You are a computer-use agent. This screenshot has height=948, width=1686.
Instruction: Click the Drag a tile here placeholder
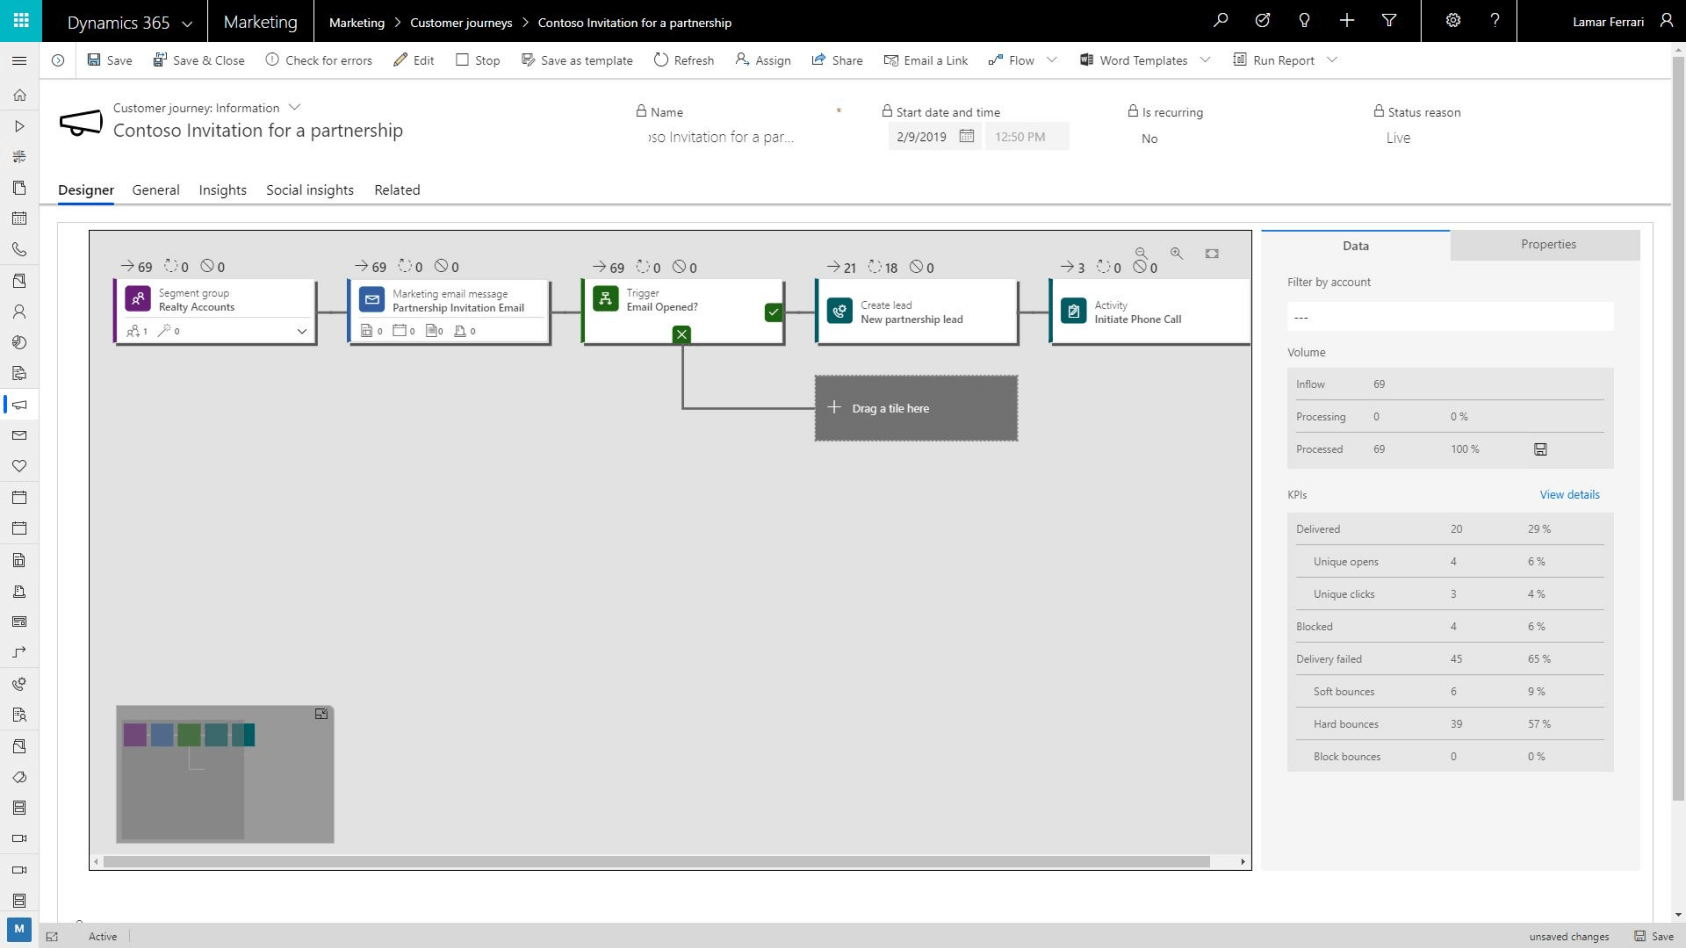click(x=916, y=408)
